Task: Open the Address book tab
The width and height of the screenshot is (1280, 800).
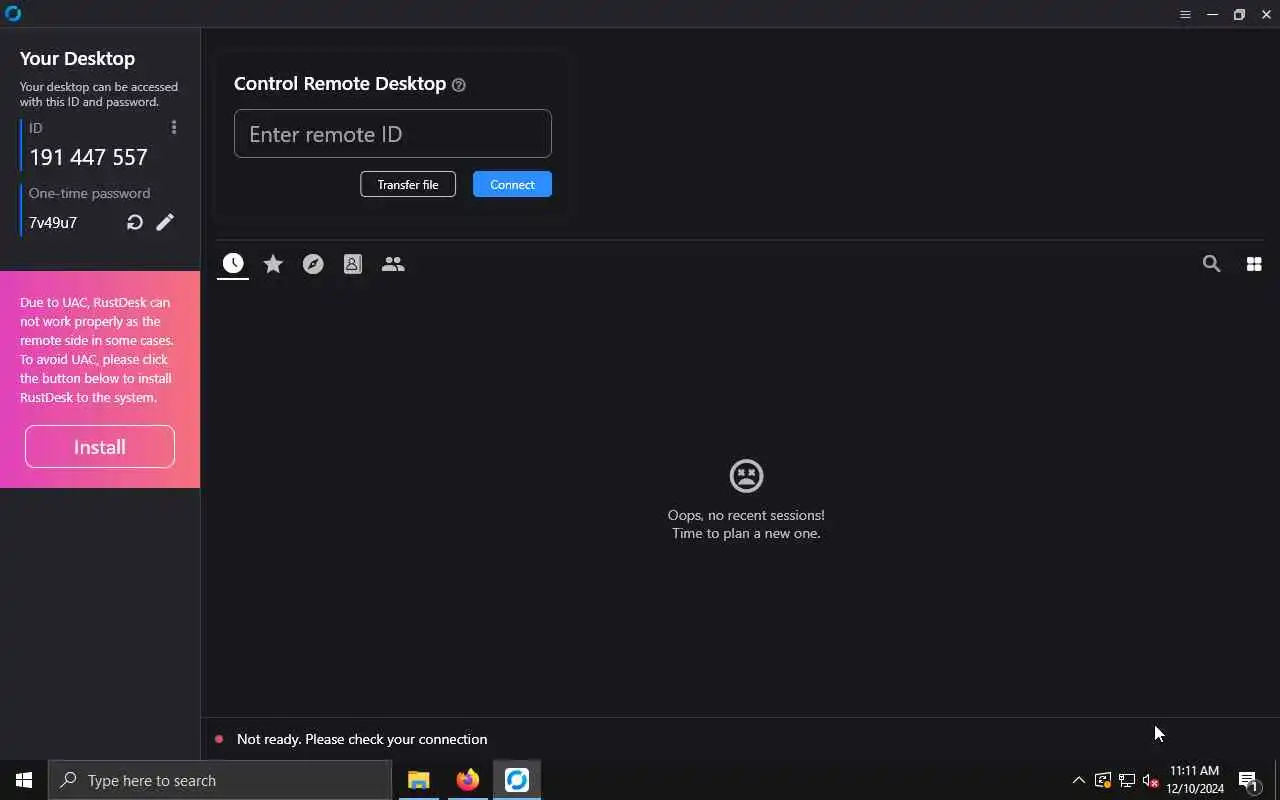Action: click(352, 263)
